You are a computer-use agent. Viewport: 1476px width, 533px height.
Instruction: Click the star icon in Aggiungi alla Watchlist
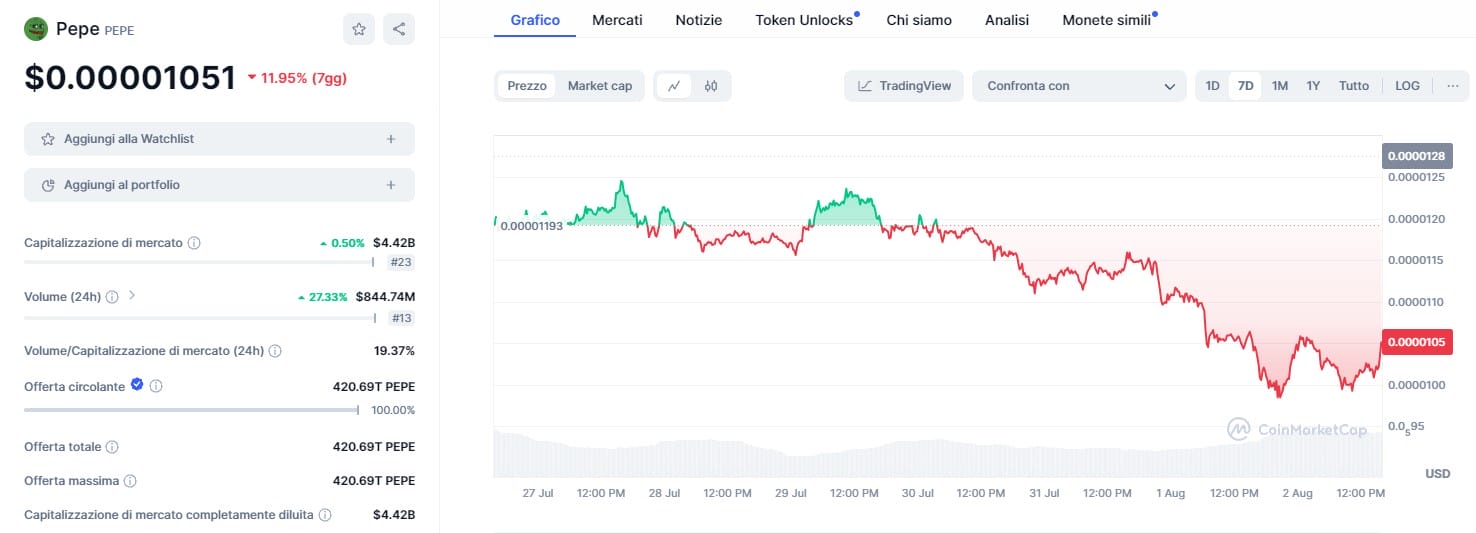tap(47, 139)
